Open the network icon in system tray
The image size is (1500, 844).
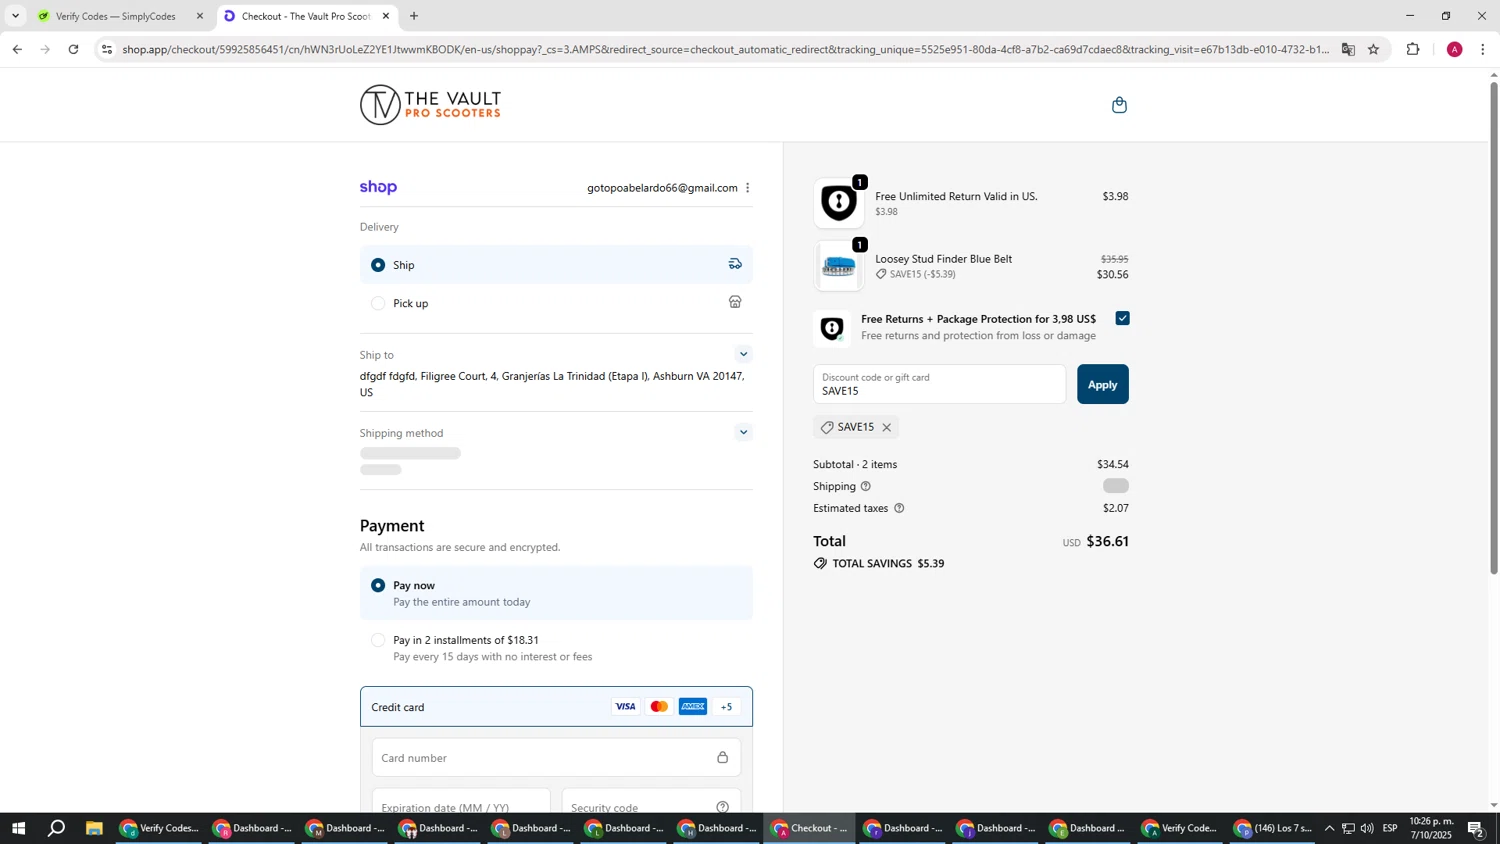point(1348,828)
